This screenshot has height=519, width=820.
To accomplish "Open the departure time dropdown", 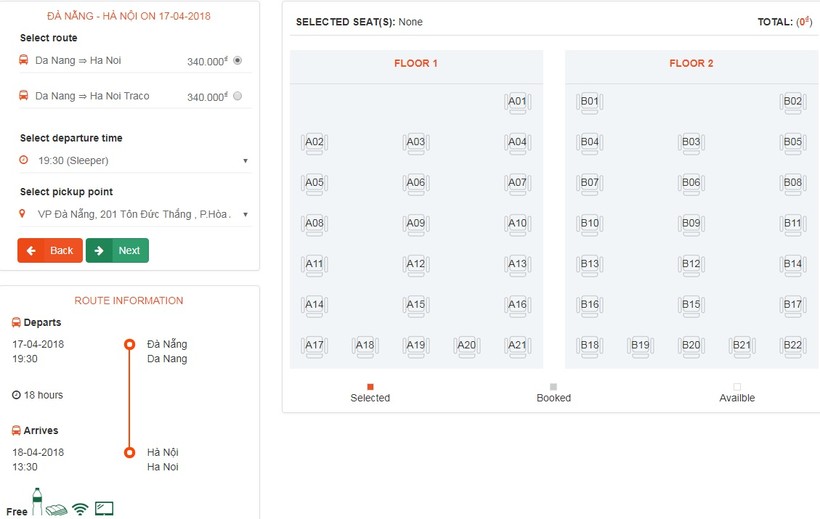I will coord(134,160).
